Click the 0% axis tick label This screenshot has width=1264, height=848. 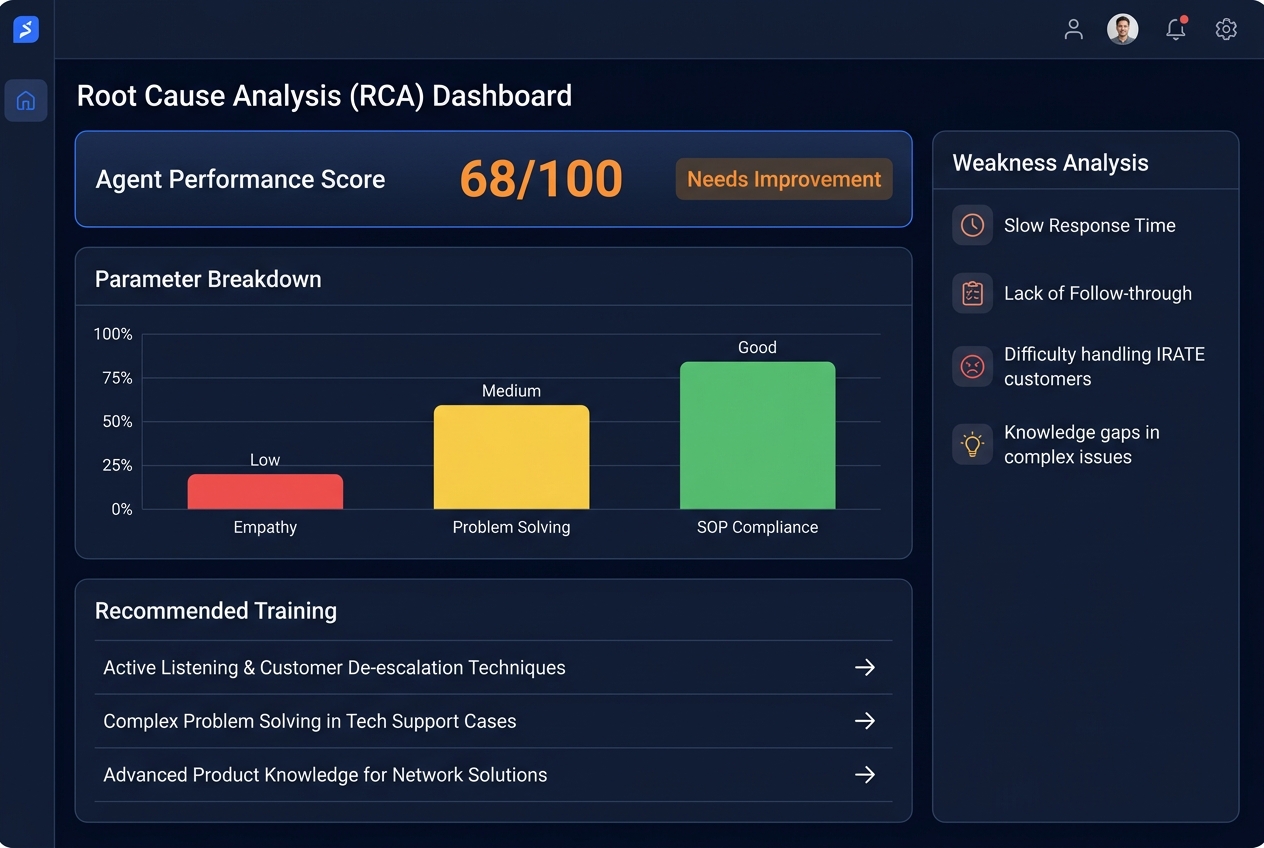point(122,509)
